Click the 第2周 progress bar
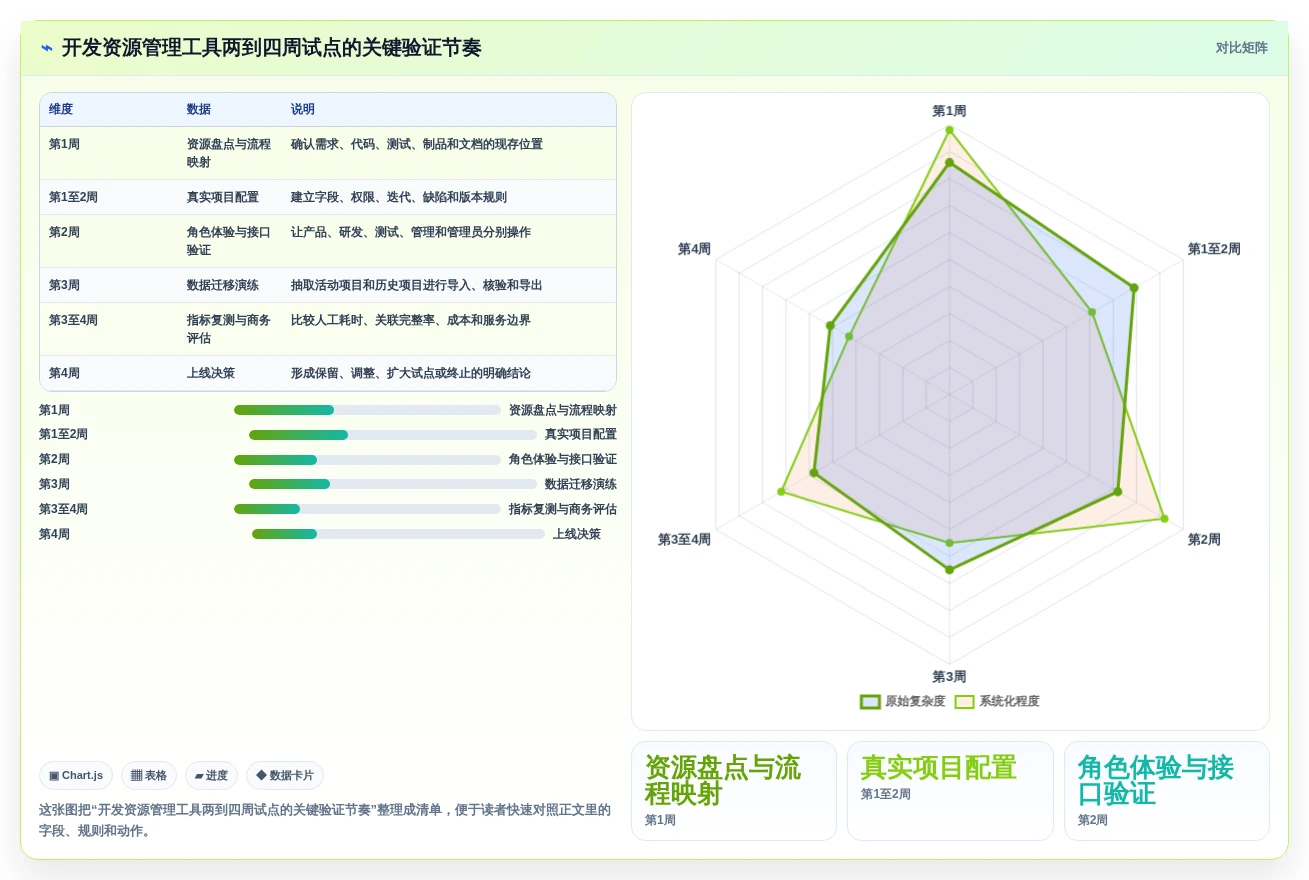 coord(367,460)
